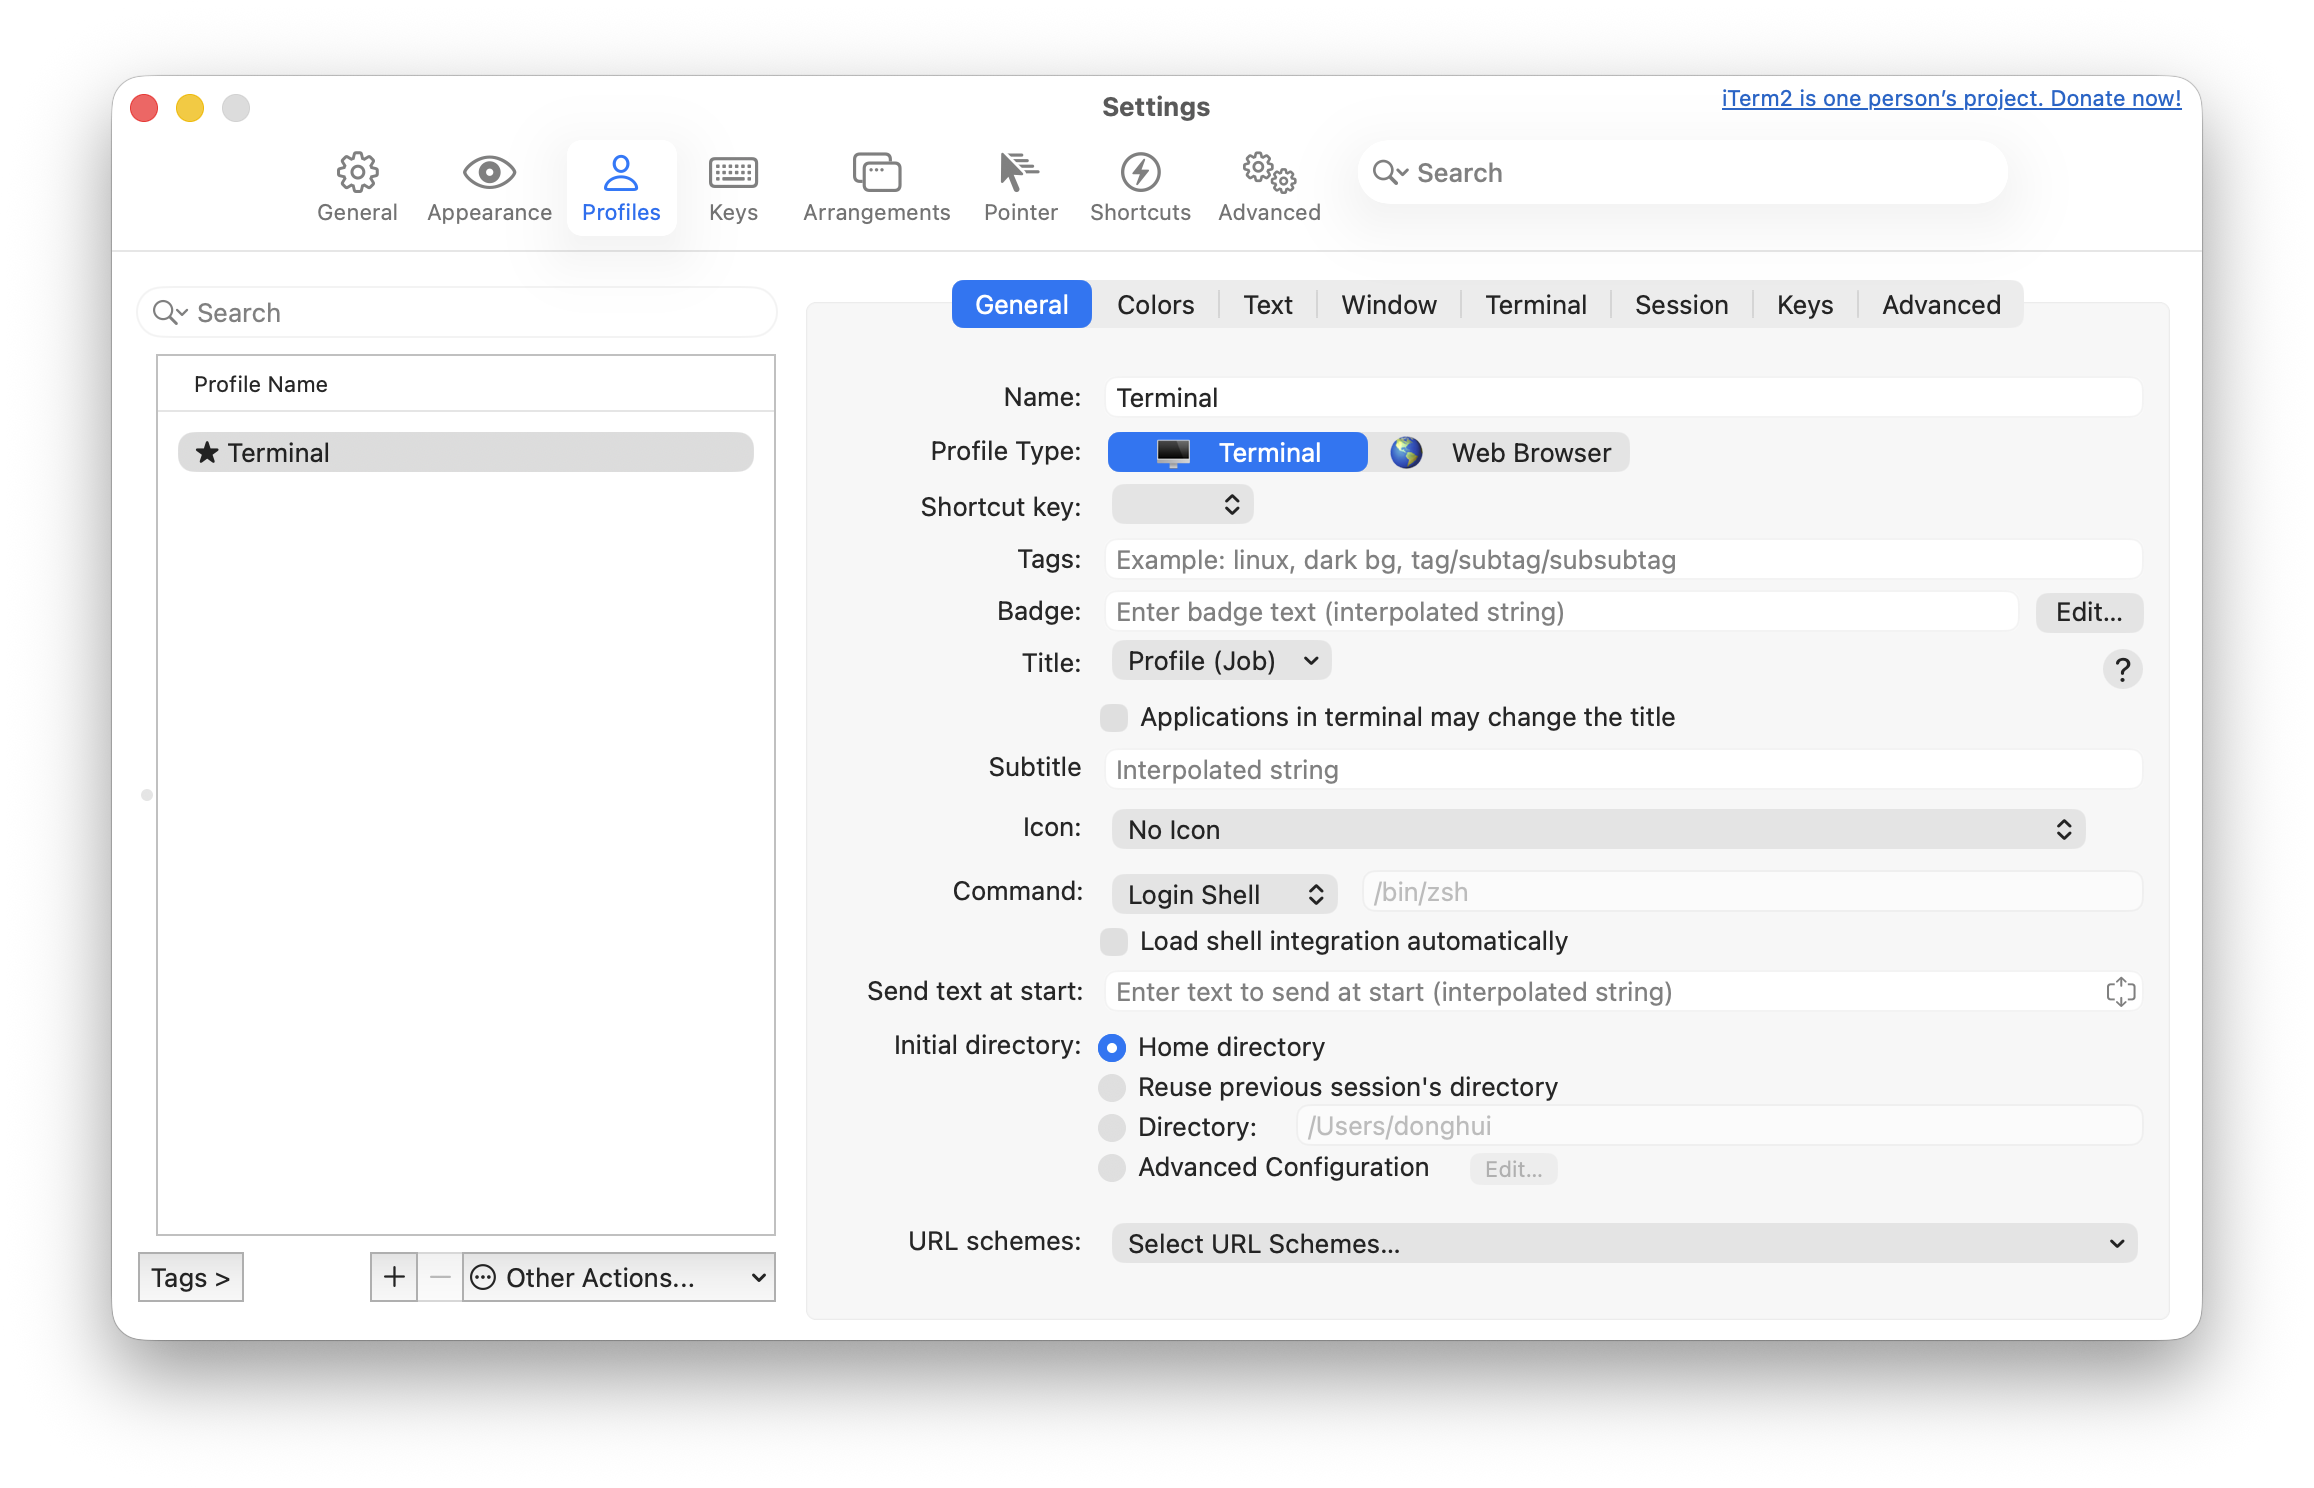This screenshot has width=2314, height=1488.
Task: Select Reuse previous session's directory option
Action: 1112,1087
